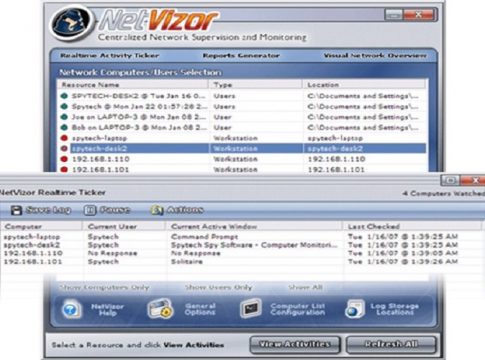This screenshot has height=360, width=485.
Task: Select 192.168.1.101 in Resource Name list
Action: [101, 169]
